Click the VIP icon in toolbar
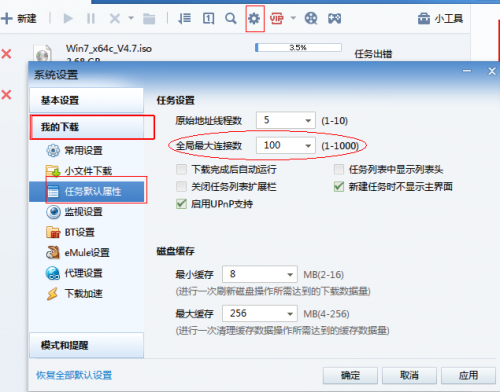 [x=277, y=18]
